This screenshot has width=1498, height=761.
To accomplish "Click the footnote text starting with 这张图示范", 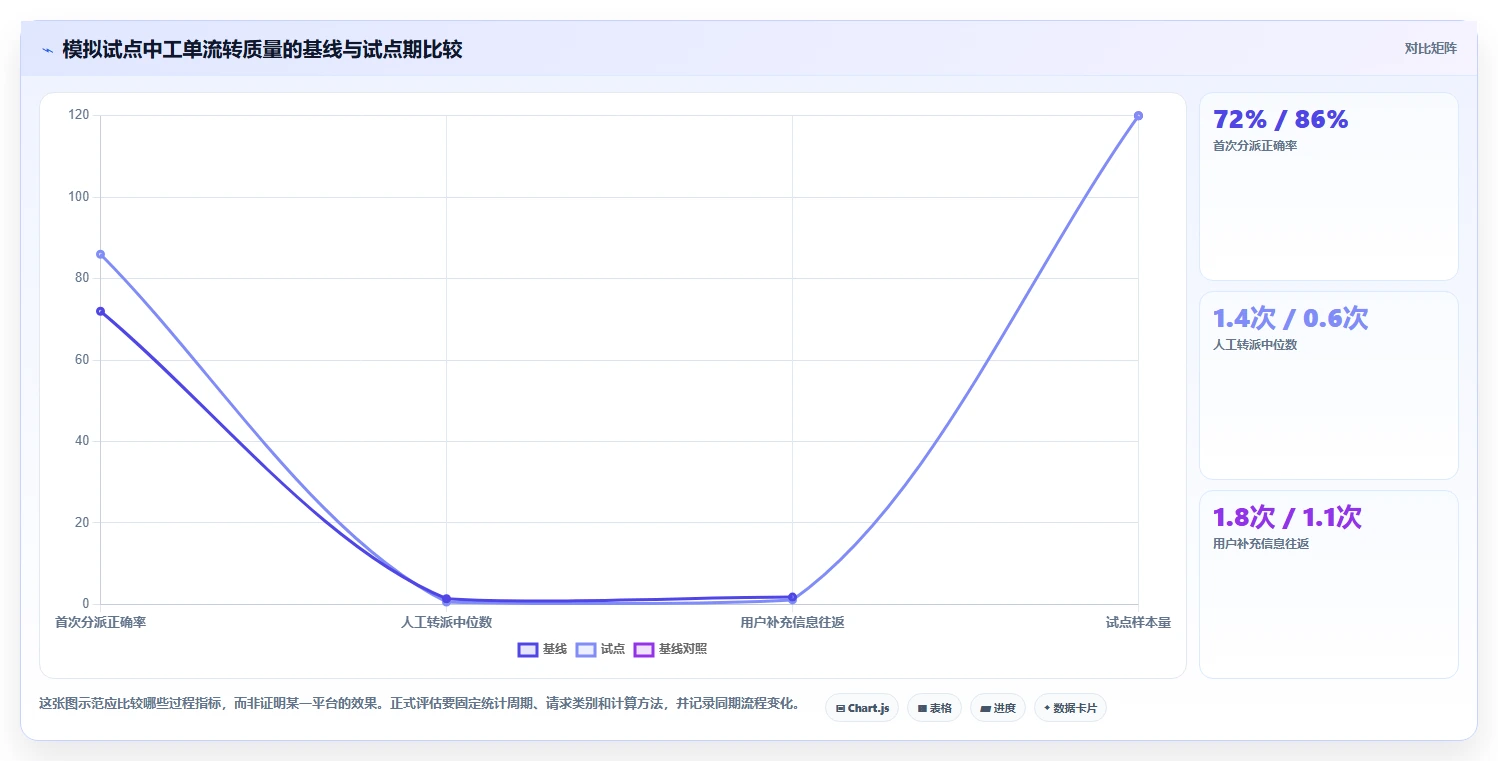I will (x=419, y=704).
